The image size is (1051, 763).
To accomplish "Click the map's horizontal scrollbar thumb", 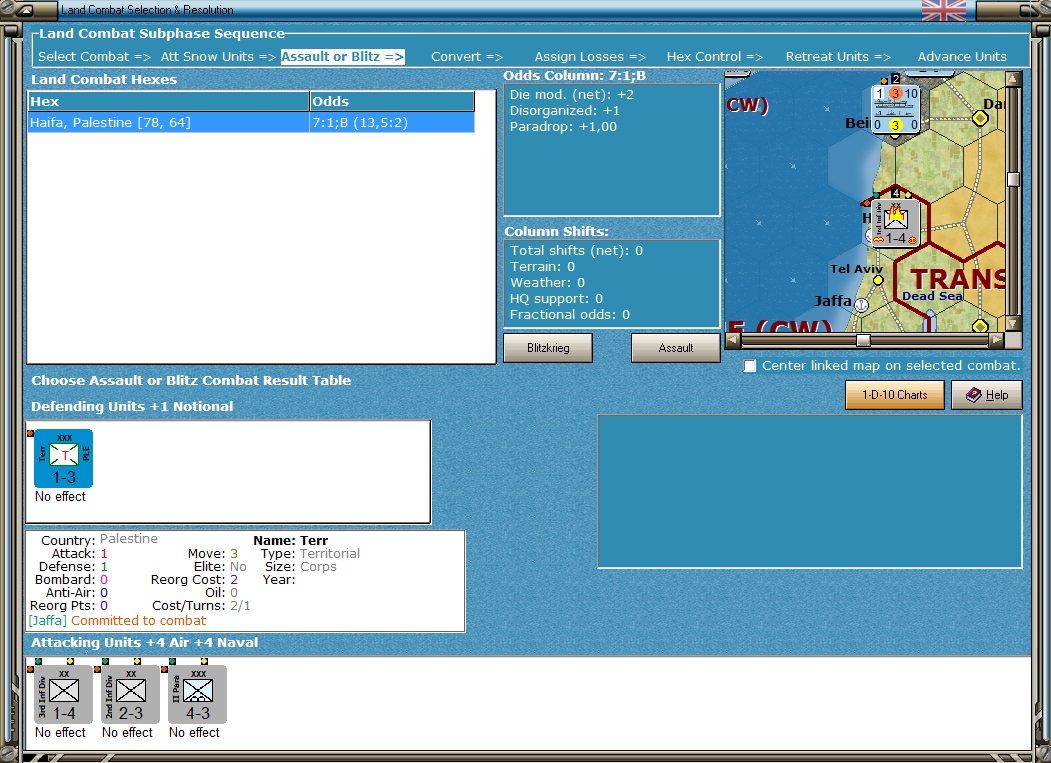I will point(863,341).
